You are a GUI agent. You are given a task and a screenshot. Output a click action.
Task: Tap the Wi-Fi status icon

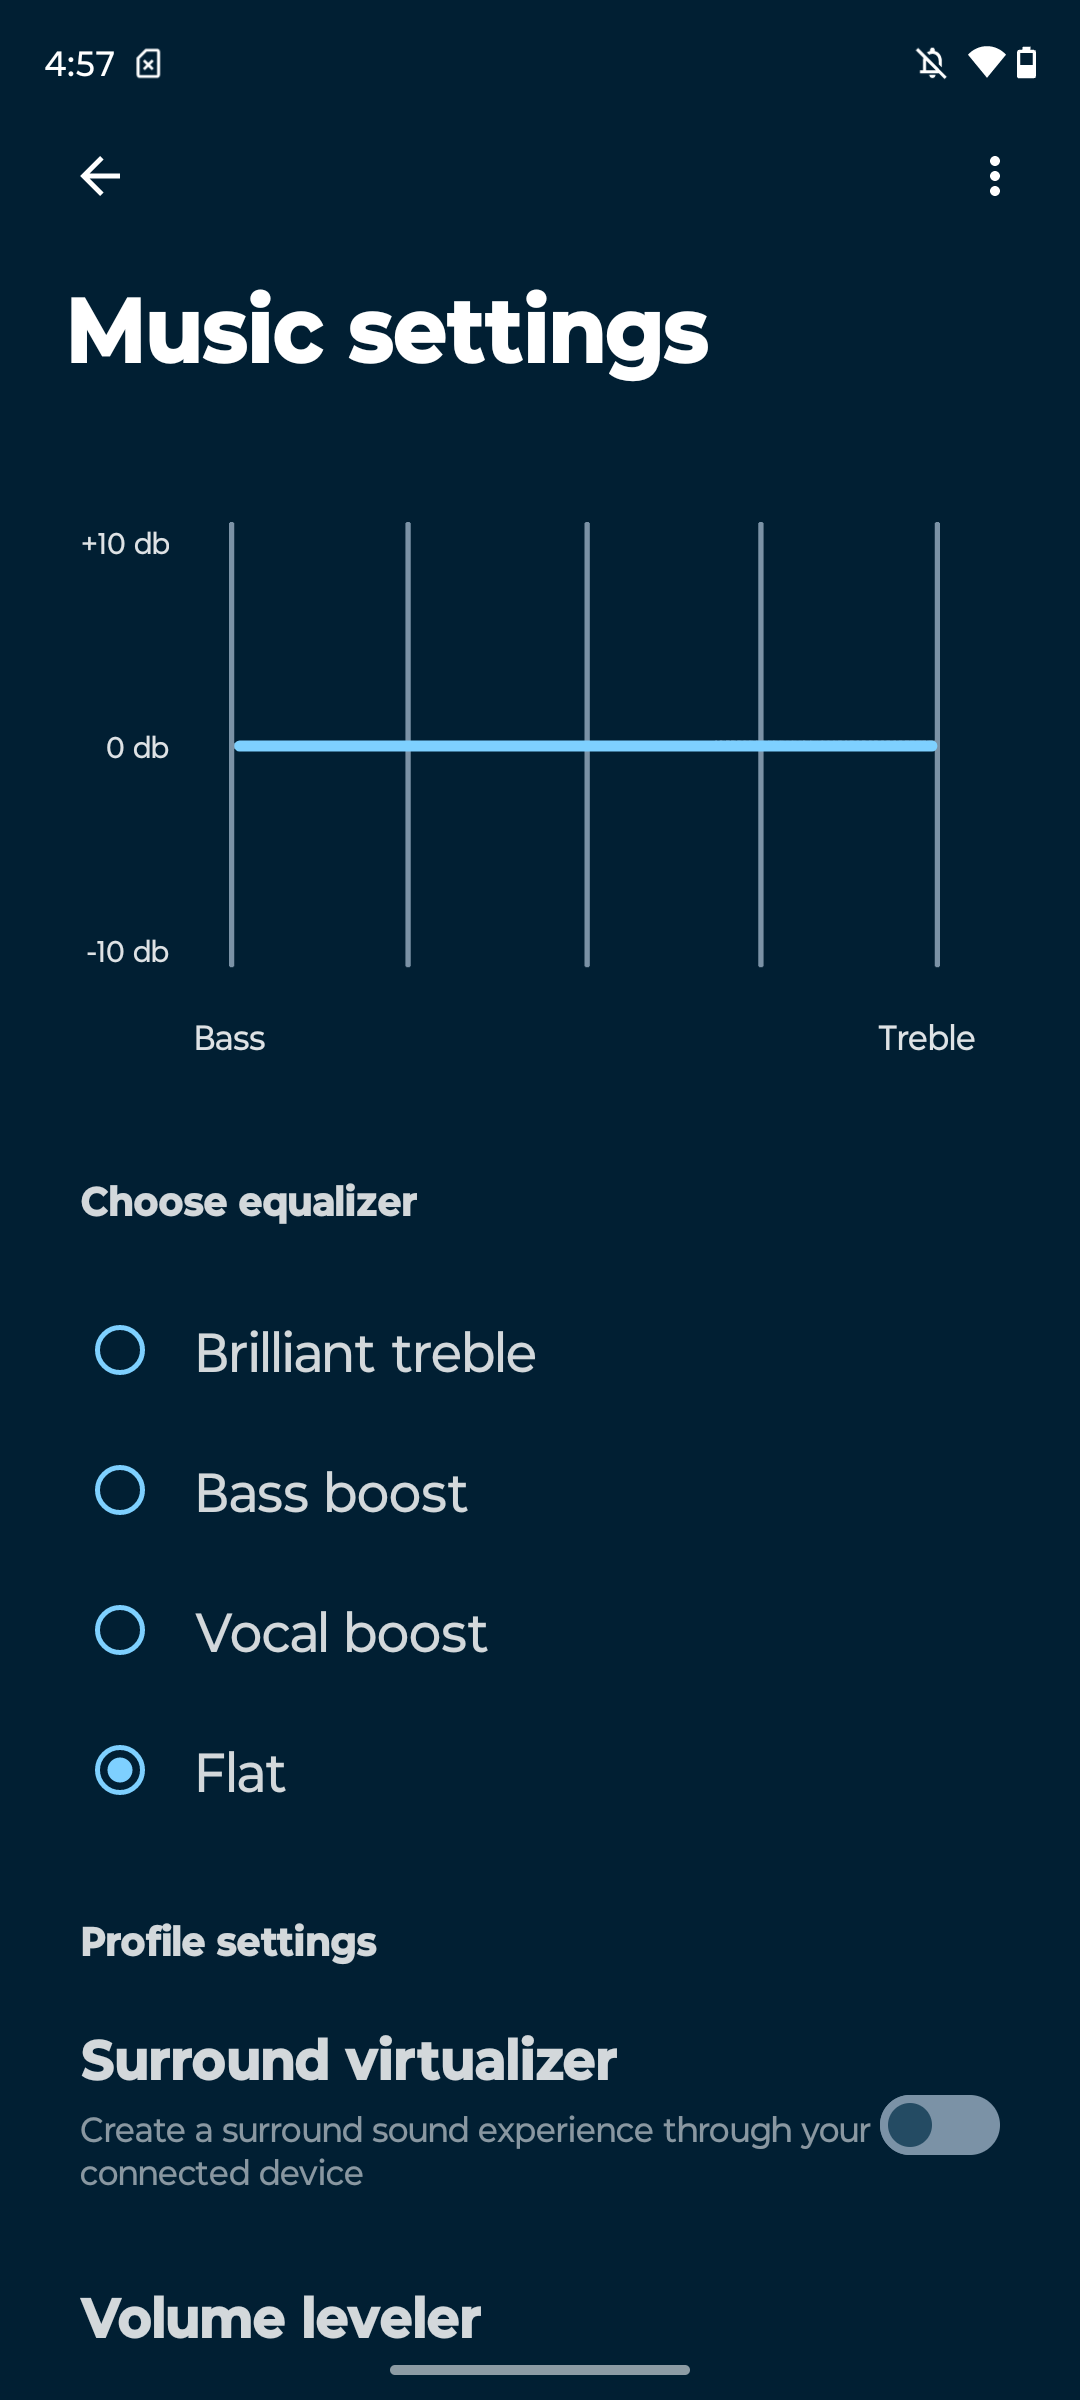tap(986, 63)
